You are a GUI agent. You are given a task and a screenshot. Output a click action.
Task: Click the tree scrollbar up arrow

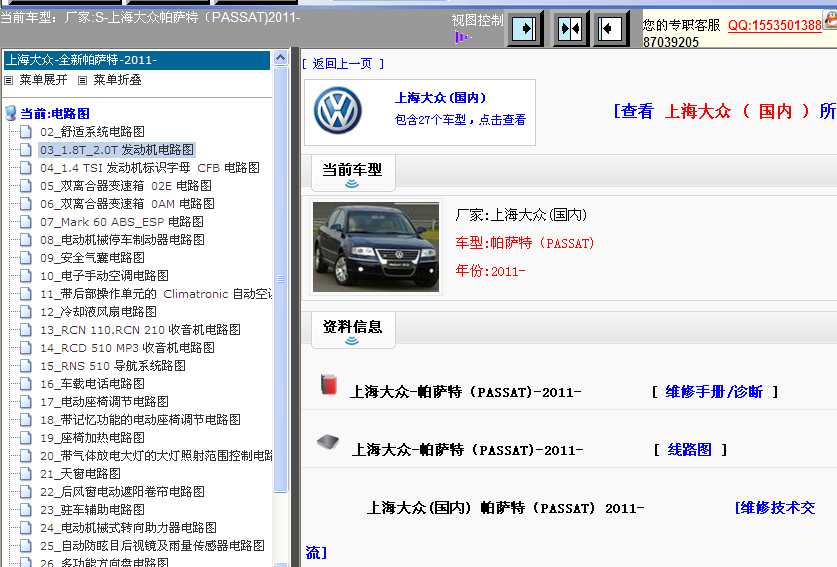point(280,57)
